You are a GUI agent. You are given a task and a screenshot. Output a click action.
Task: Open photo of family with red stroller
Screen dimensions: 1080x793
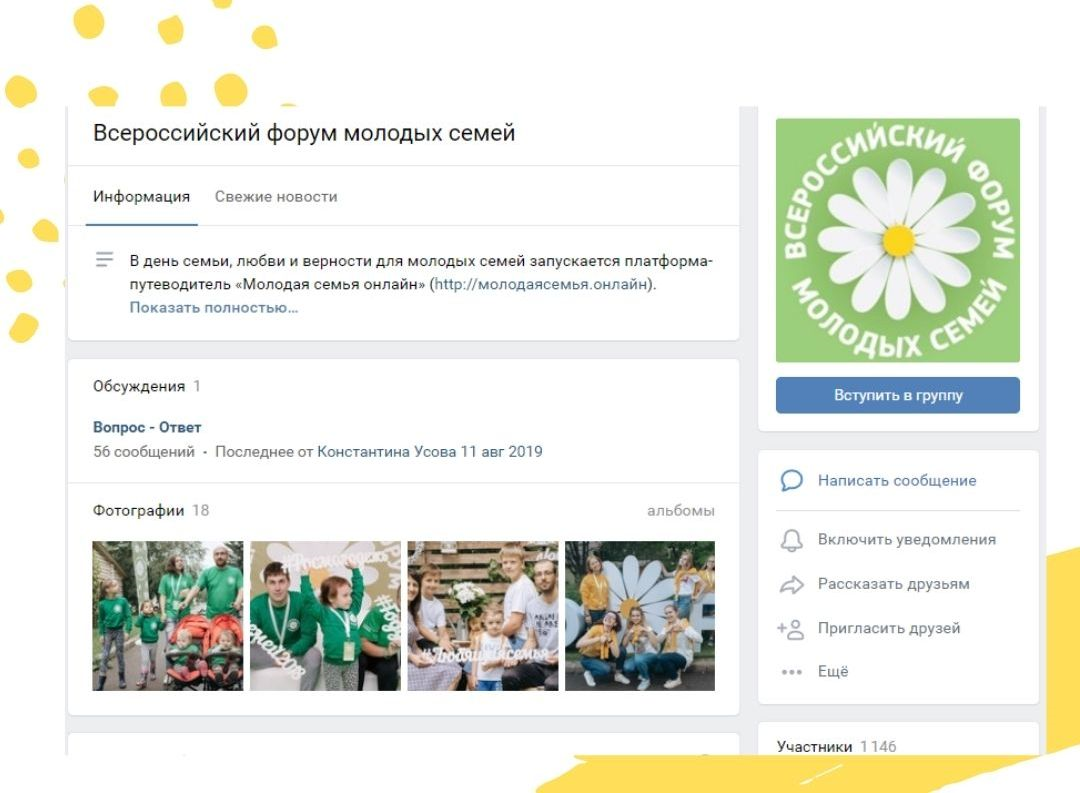[168, 616]
